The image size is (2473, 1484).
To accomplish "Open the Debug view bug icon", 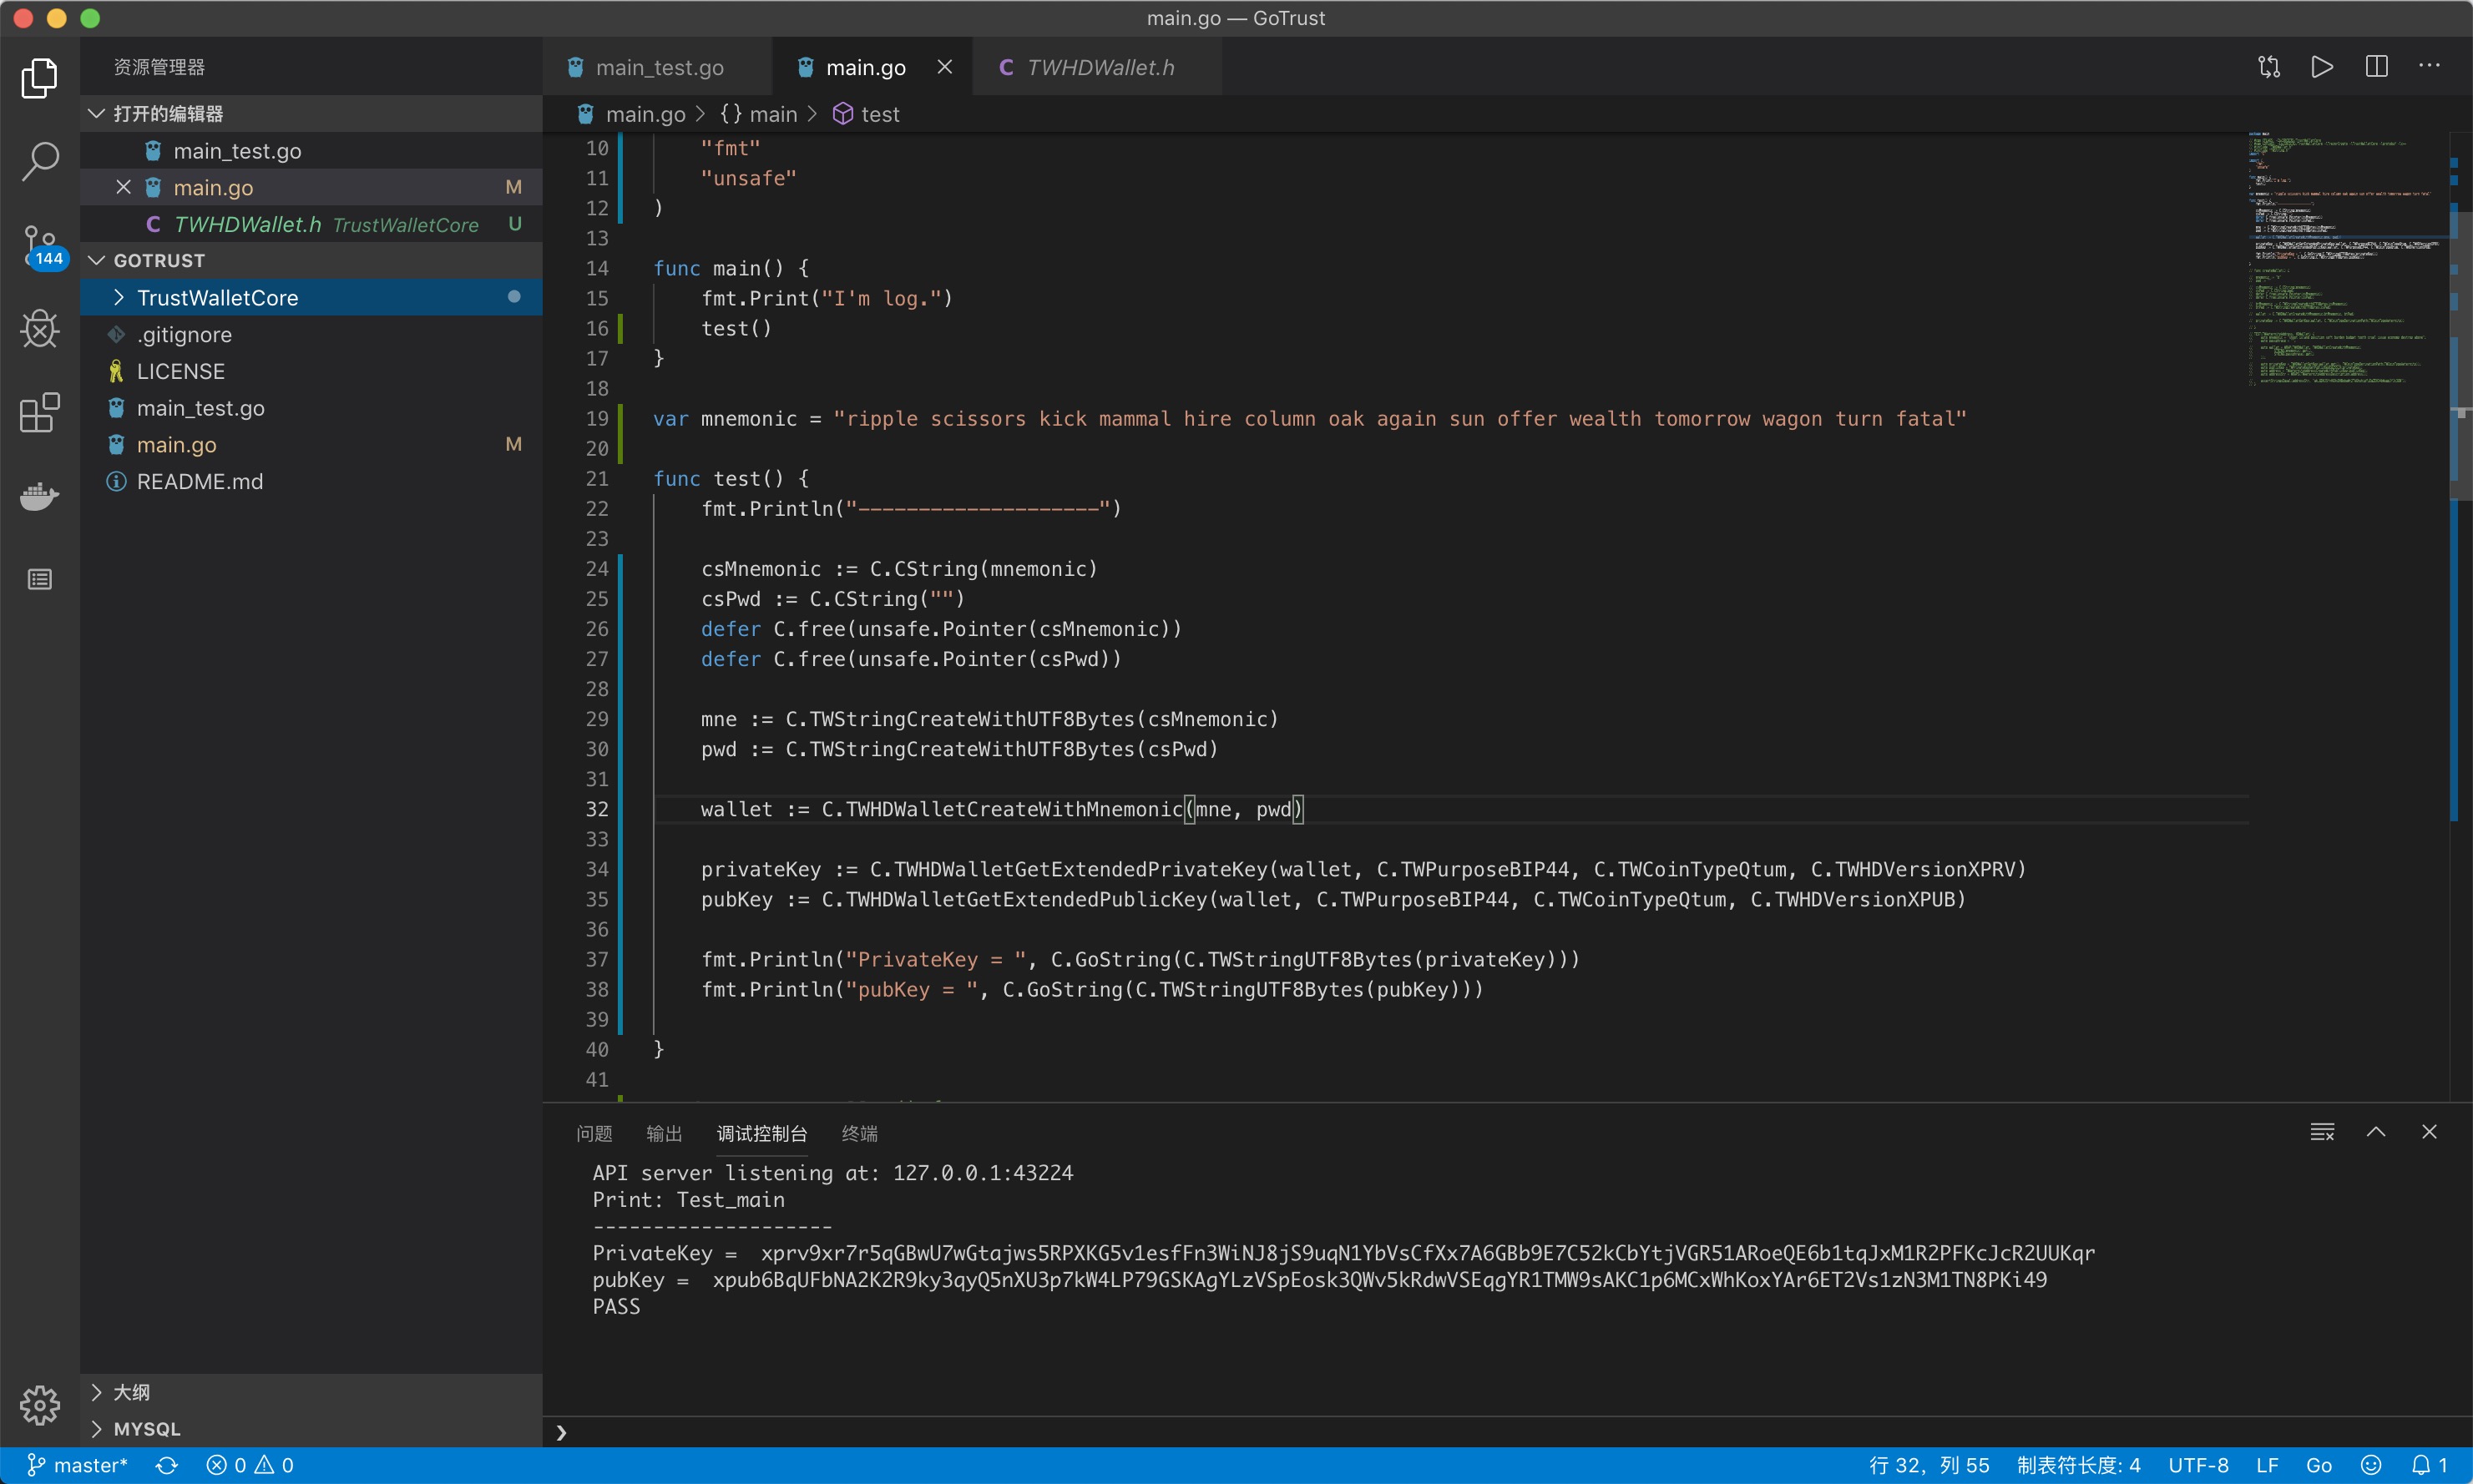I will [x=40, y=328].
